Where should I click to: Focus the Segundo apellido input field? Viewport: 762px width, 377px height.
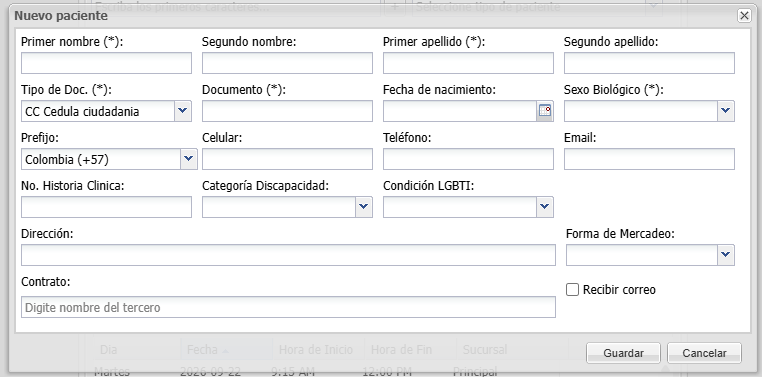point(649,63)
